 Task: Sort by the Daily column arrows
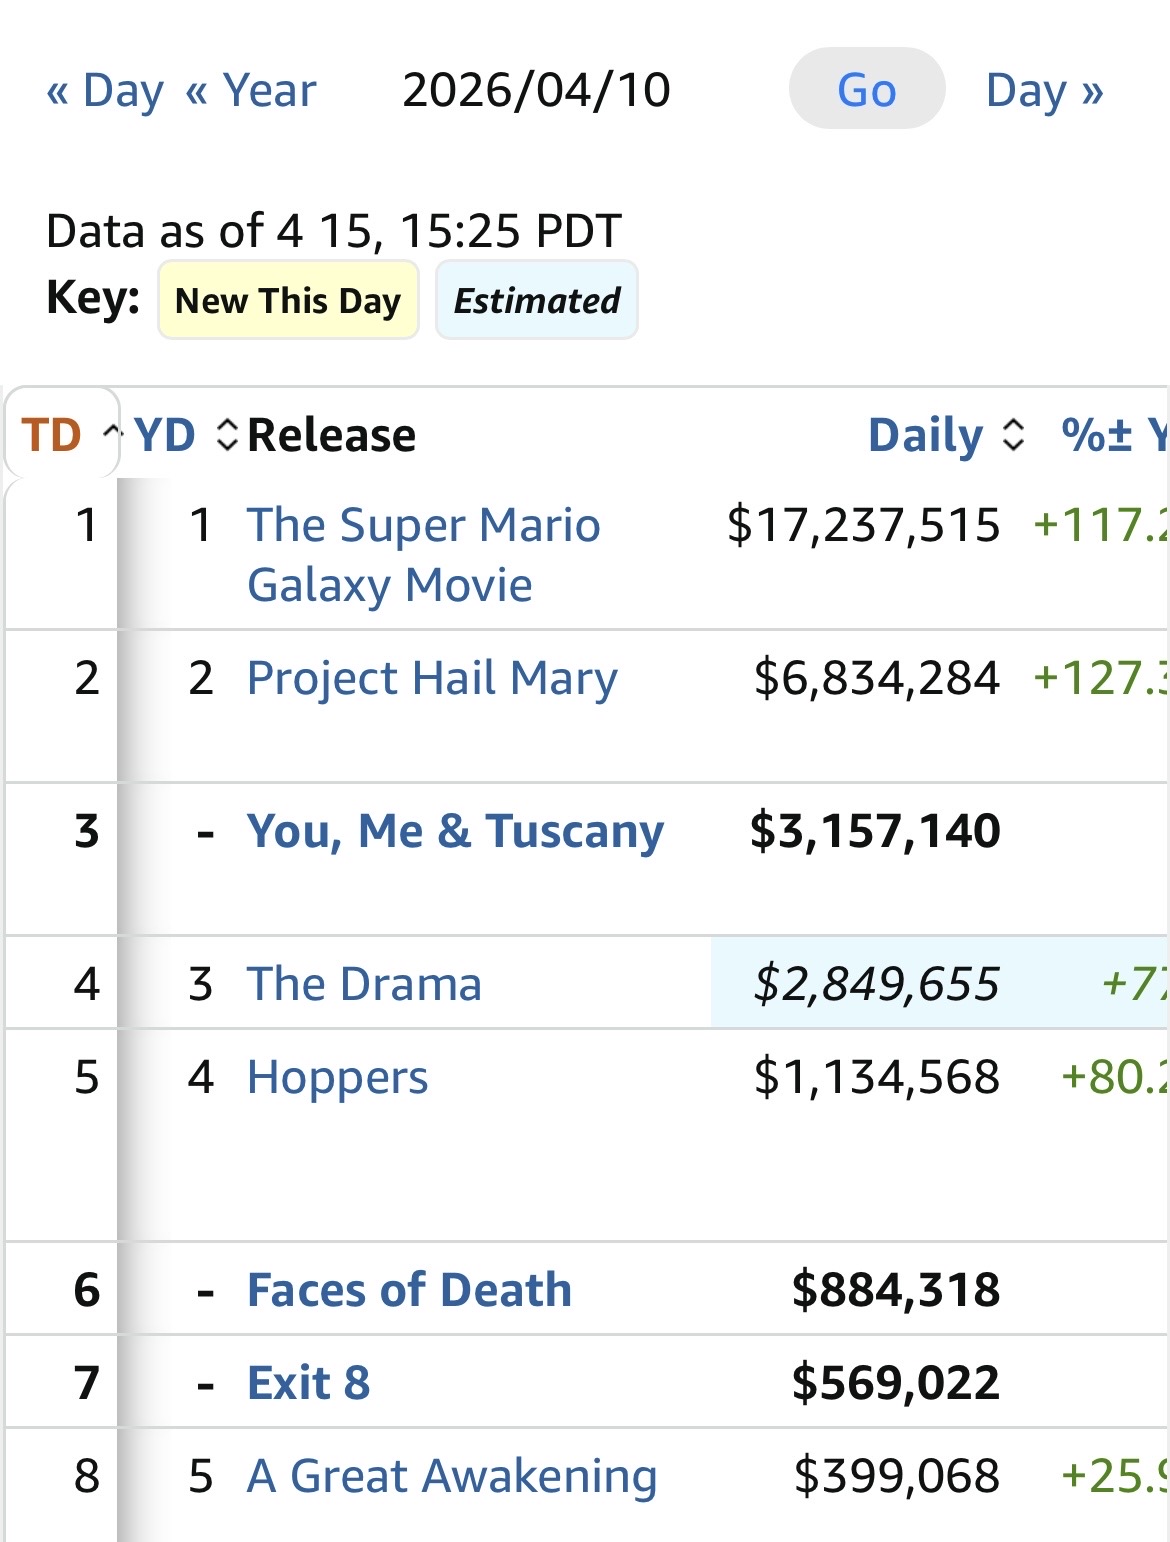[x=1013, y=435]
